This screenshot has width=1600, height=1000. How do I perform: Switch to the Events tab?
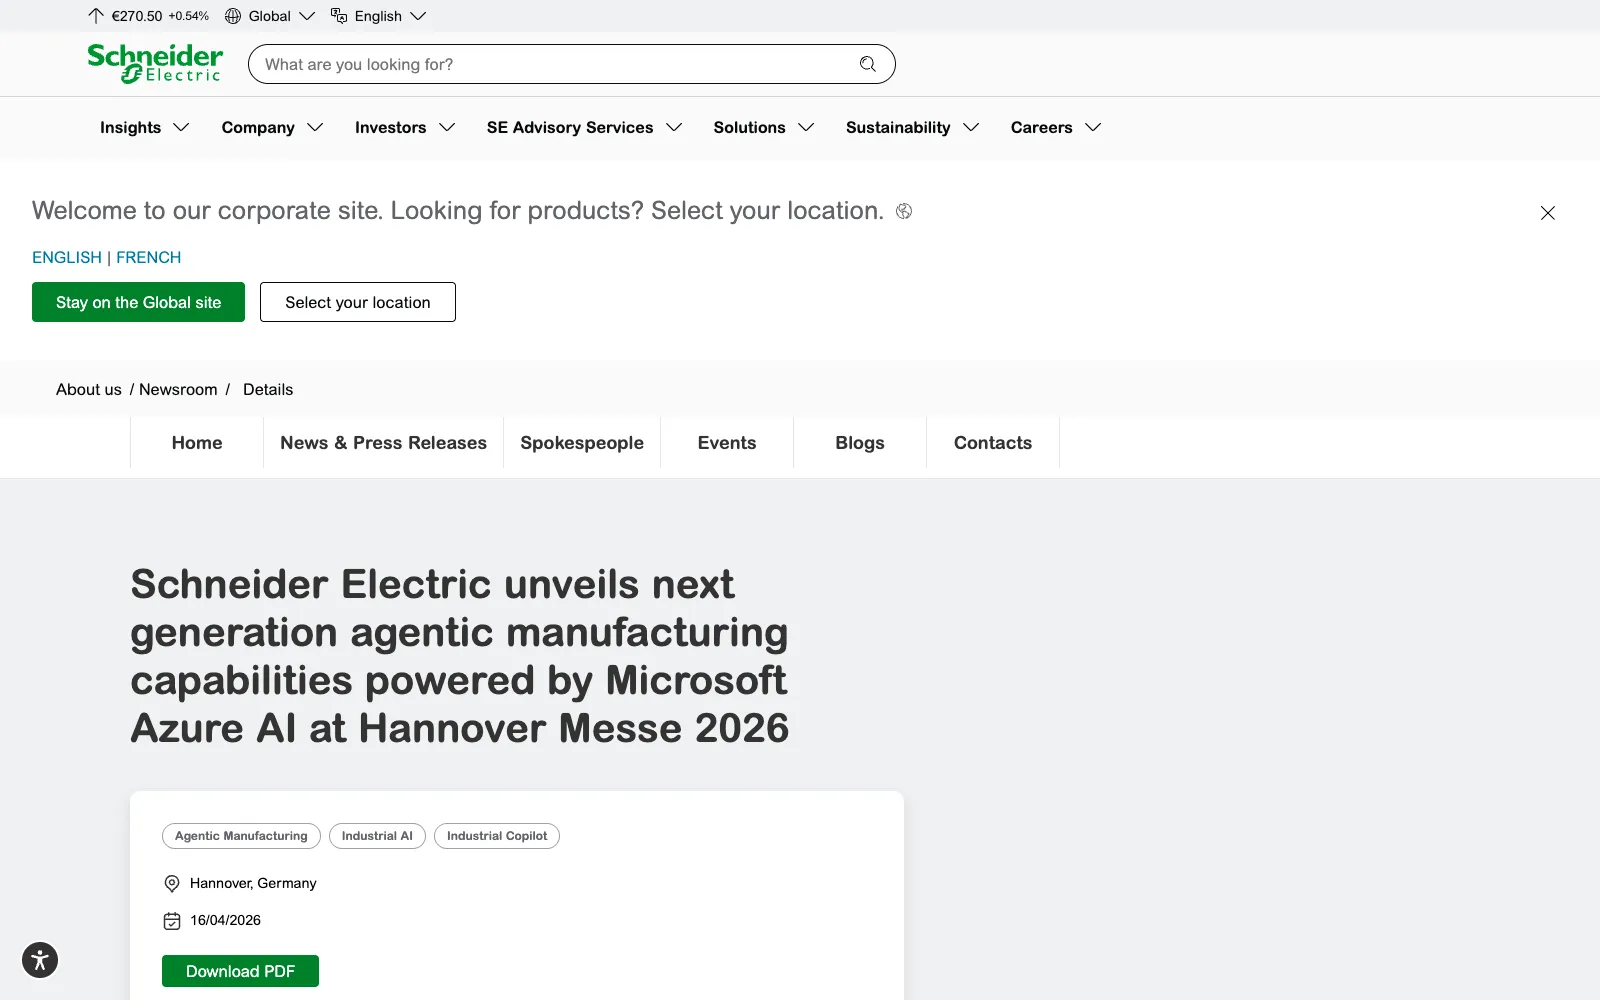click(727, 443)
